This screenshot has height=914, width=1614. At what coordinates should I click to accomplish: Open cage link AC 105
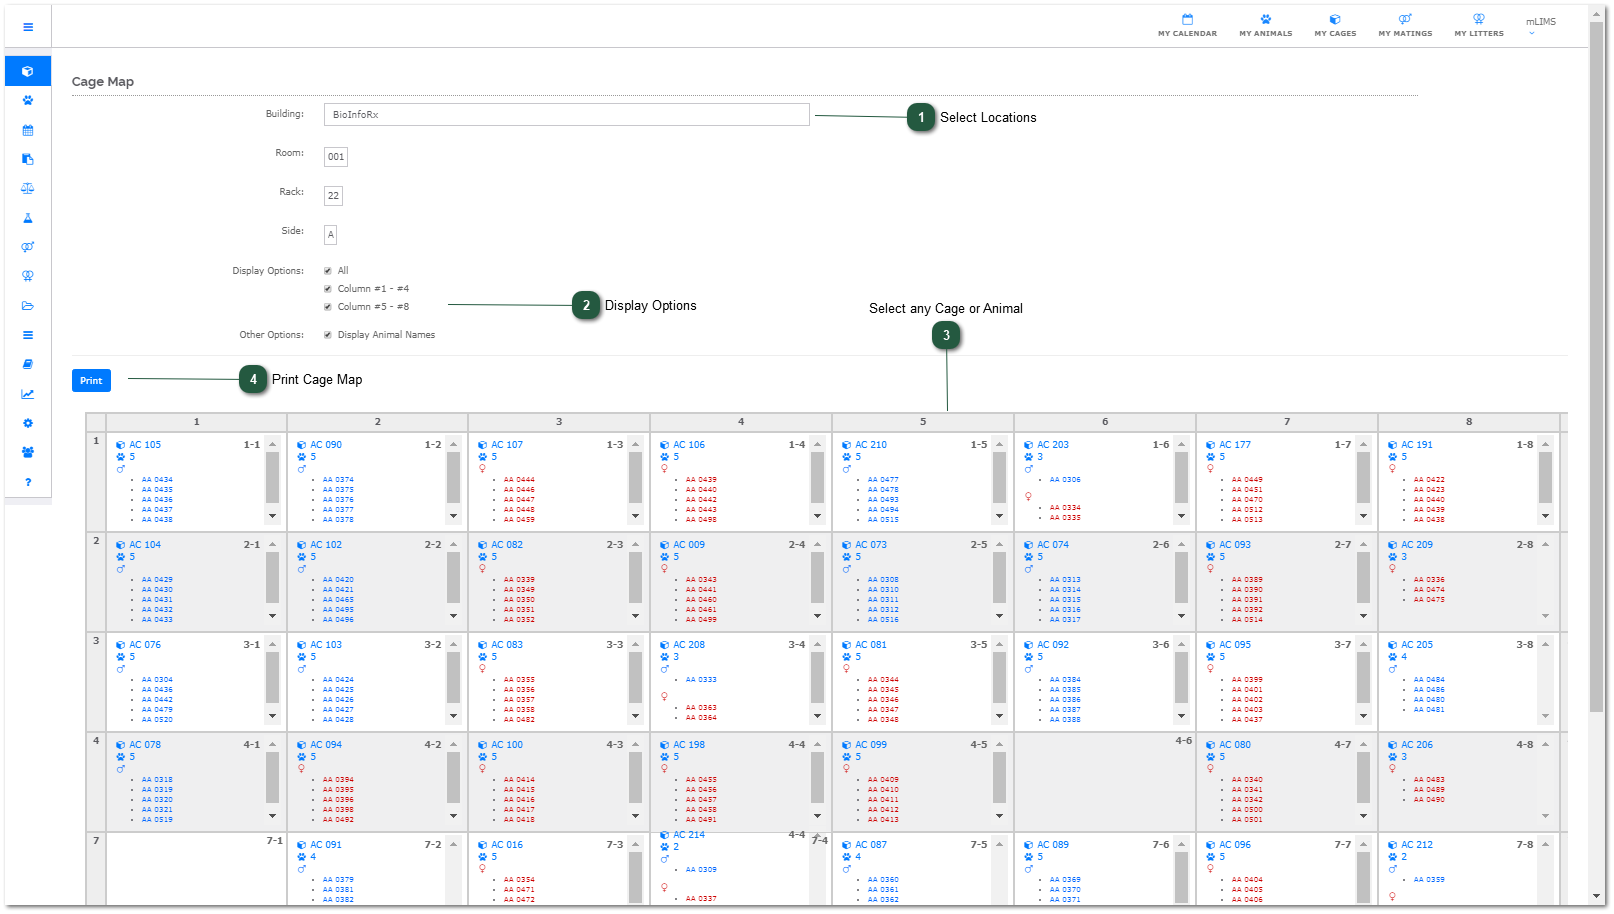click(145, 445)
